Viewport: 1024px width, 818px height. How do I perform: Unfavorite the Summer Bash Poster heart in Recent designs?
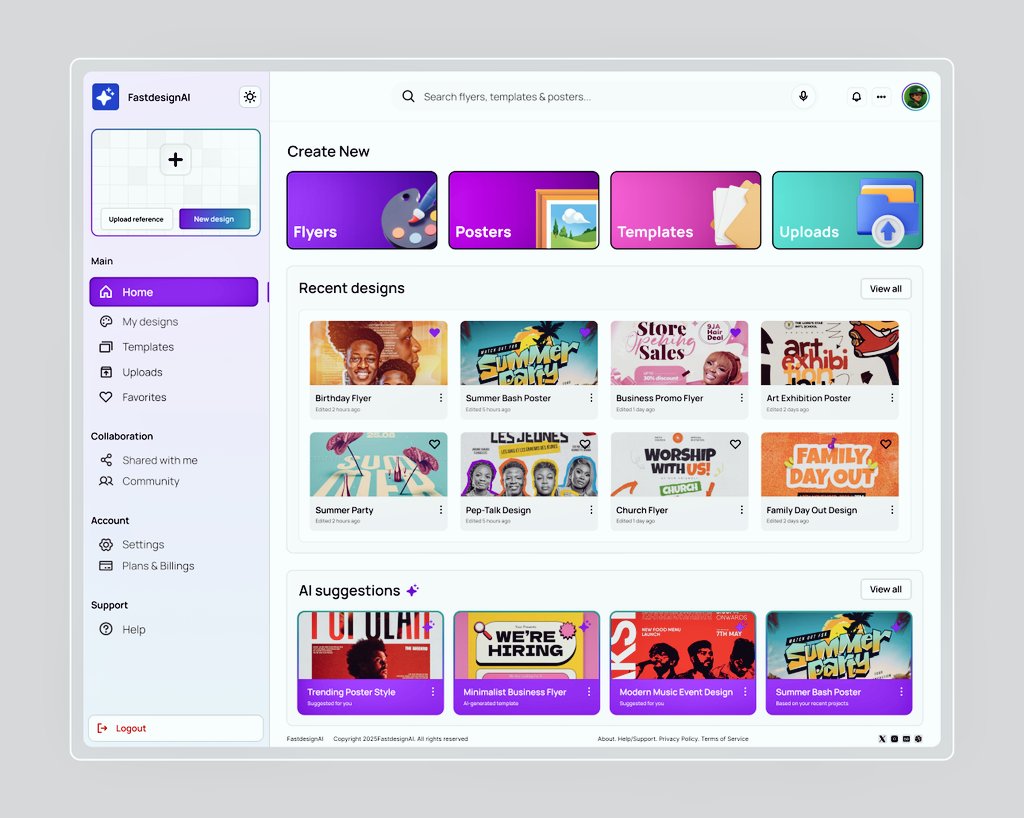[585, 332]
